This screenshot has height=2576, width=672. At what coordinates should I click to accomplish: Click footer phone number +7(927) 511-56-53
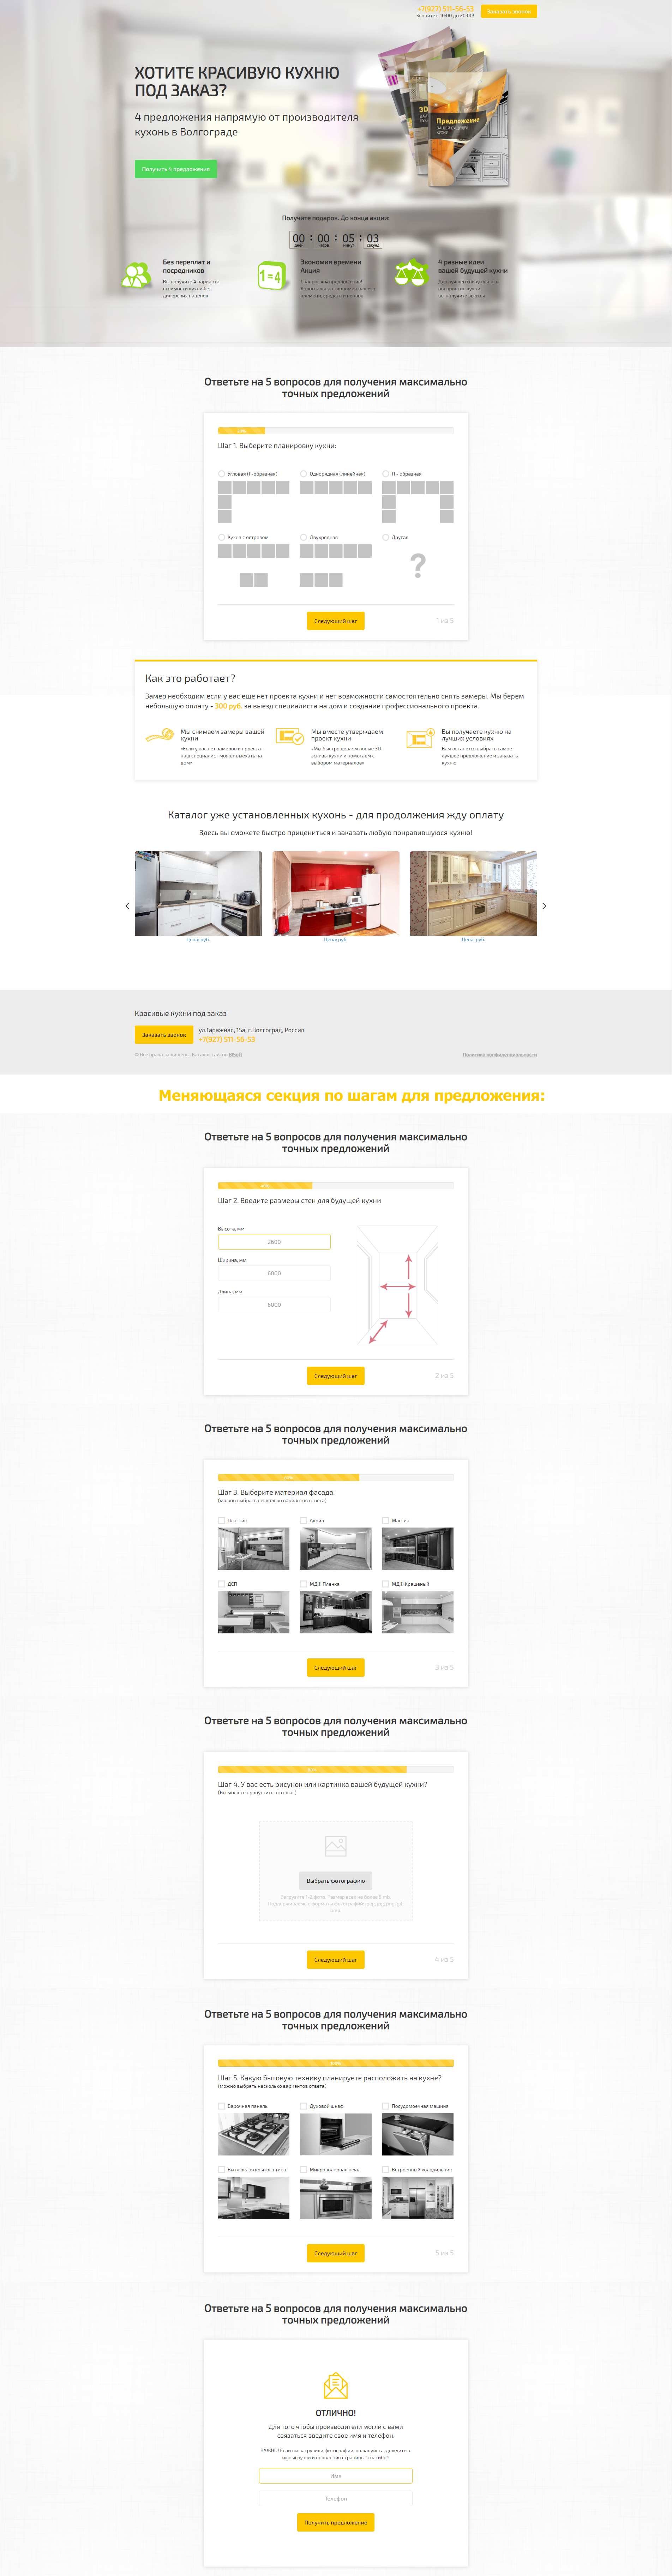coord(227,1039)
